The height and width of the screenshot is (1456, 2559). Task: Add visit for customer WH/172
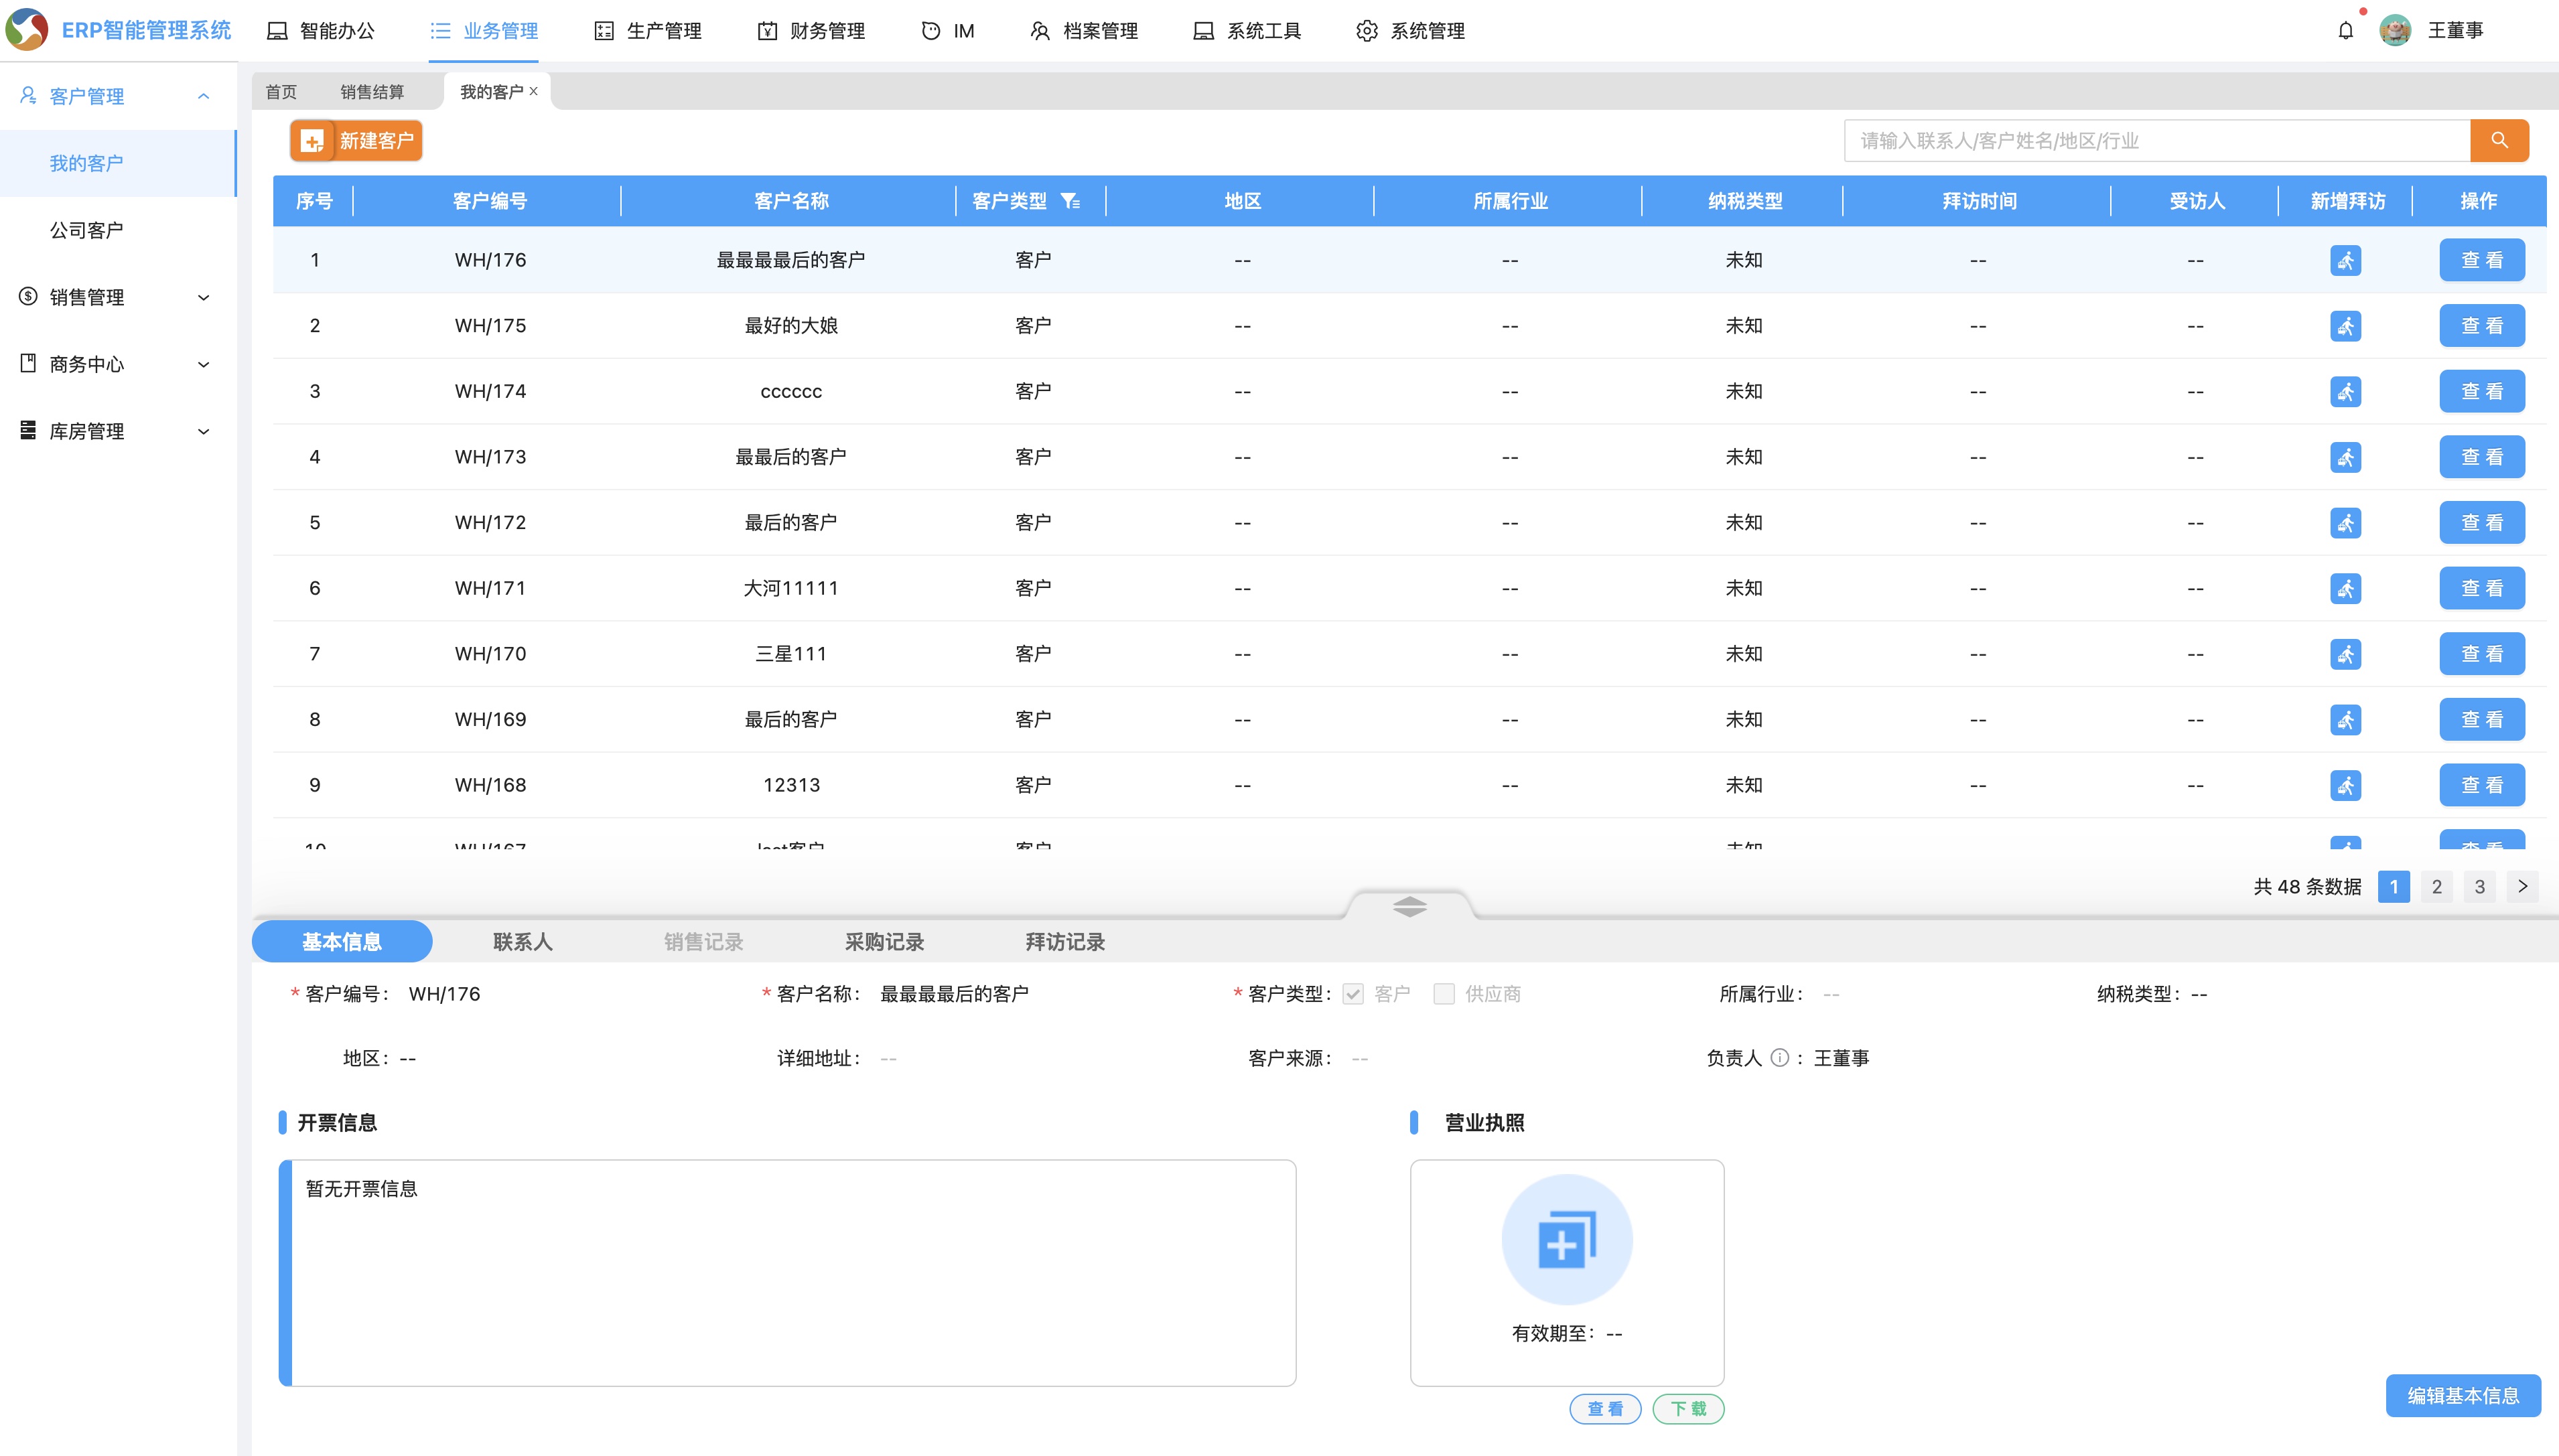point(2345,523)
